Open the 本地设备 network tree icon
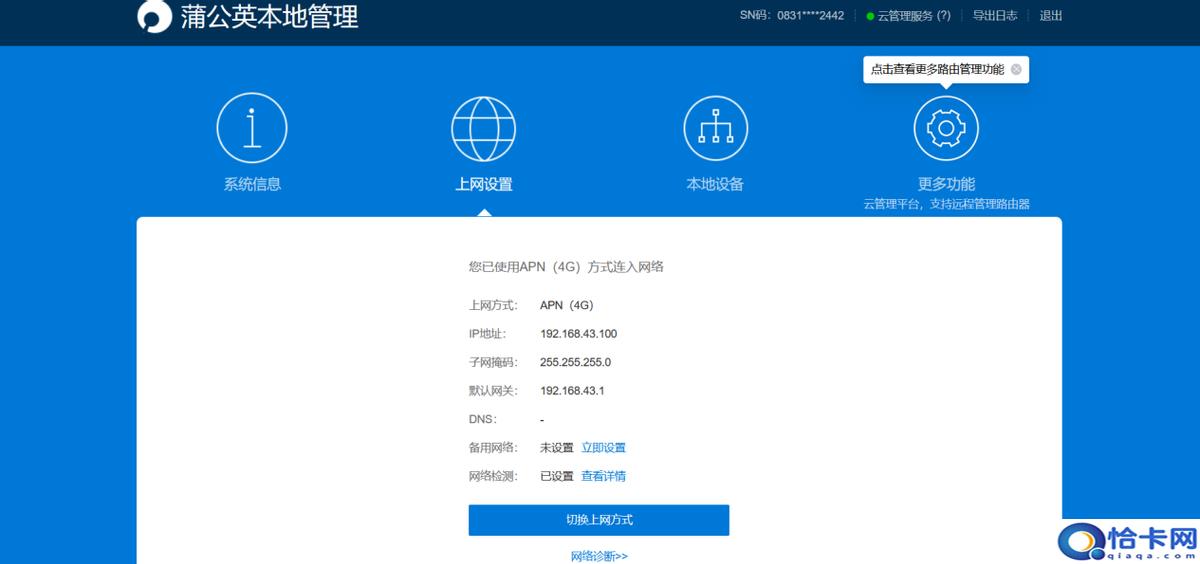 [x=715, y=128]
